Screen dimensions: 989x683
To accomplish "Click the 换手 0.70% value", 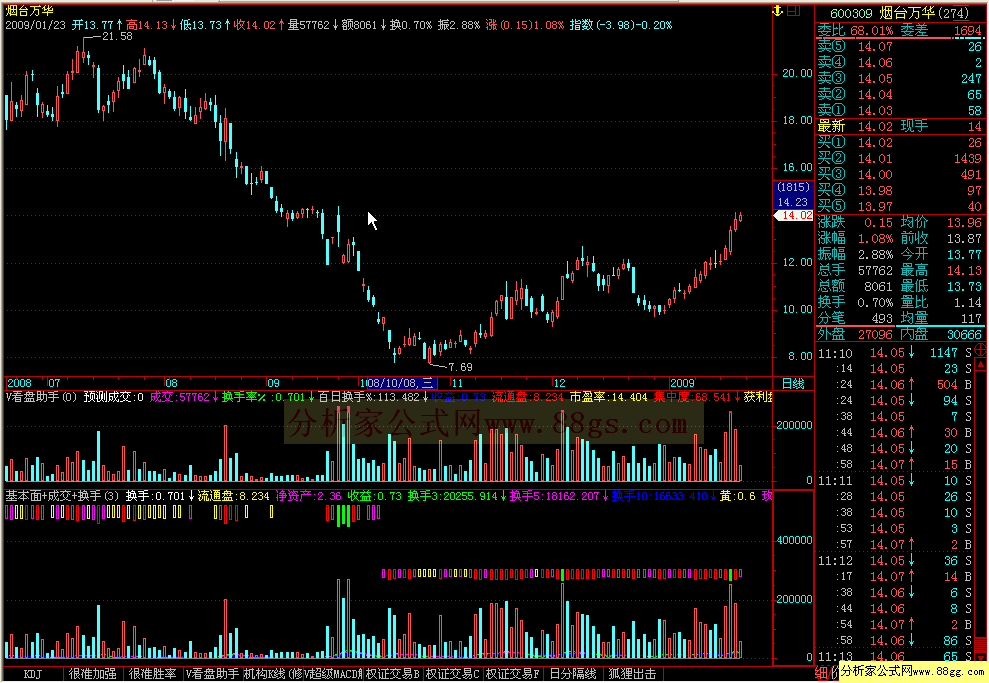I will (x=875, y=303).
